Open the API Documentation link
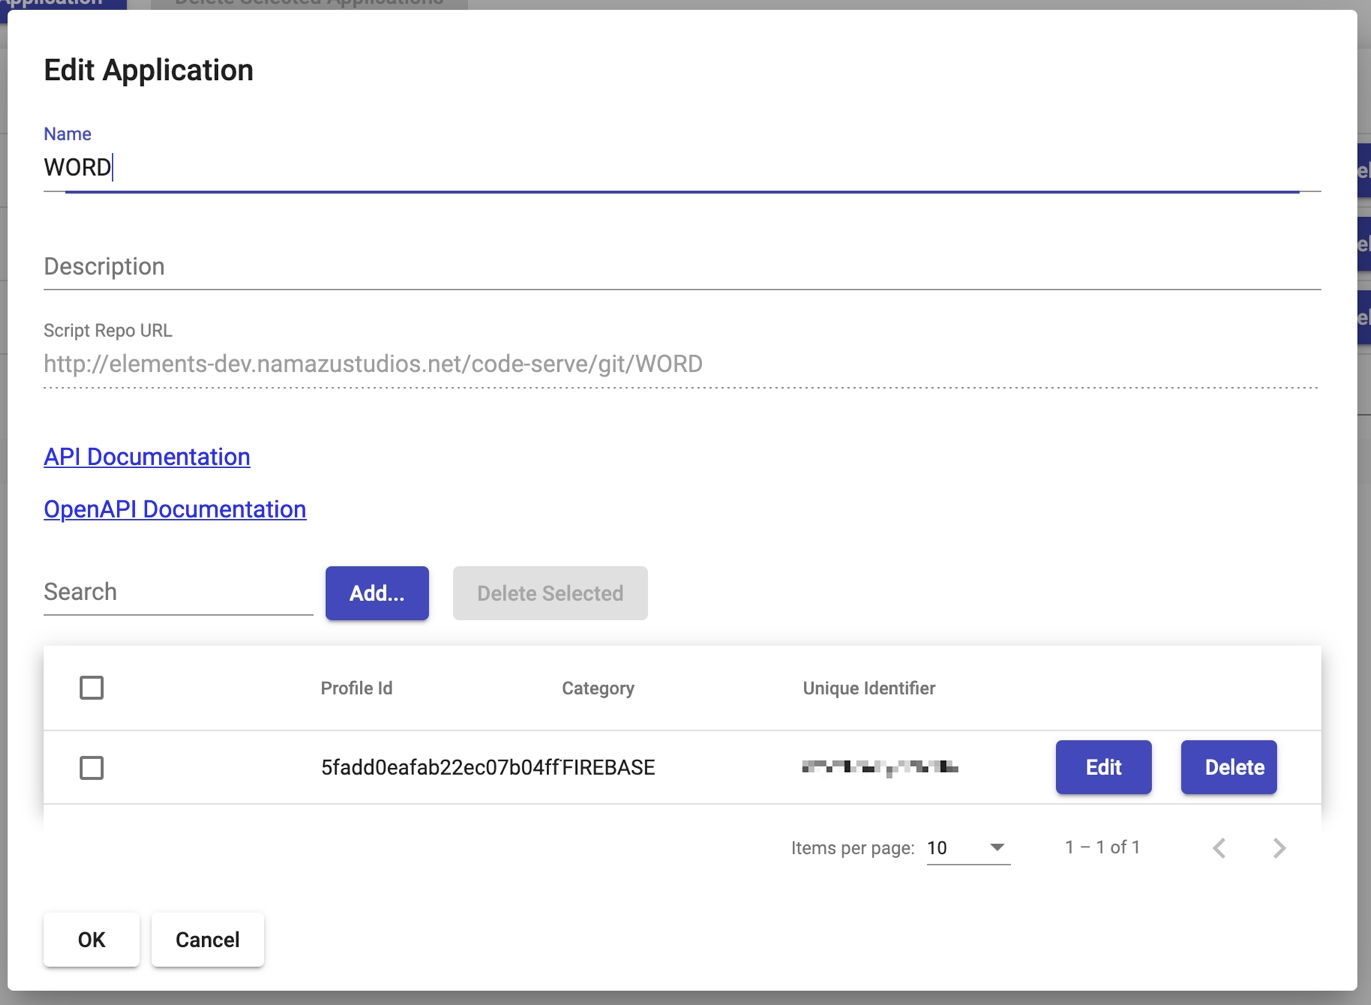The width and height of the screenshot is (1371, 1005). pos(147,457)
